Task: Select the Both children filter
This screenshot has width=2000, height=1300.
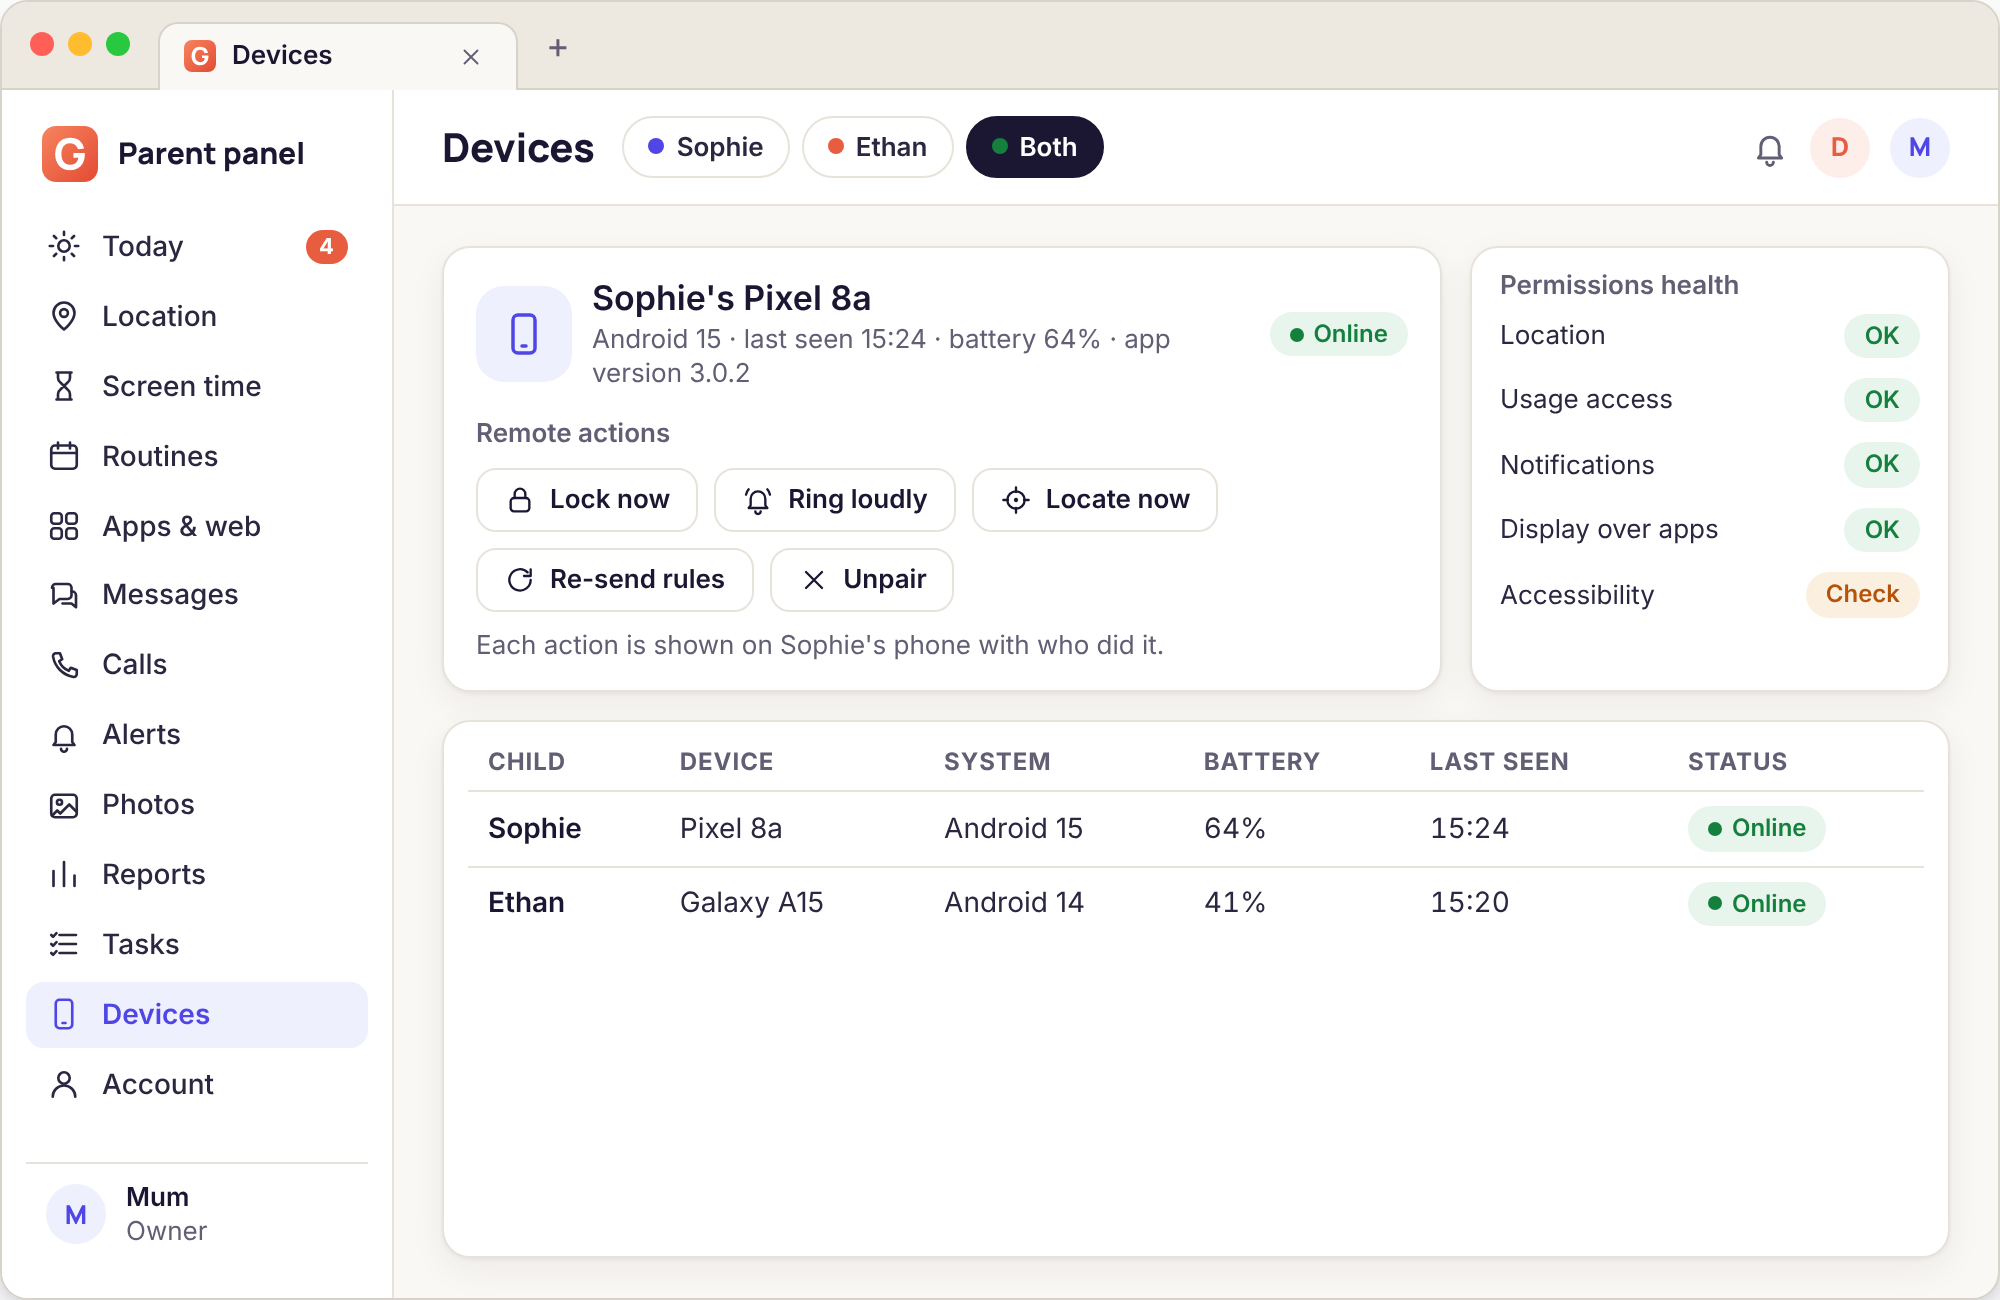Action: tap(1035, 147)
